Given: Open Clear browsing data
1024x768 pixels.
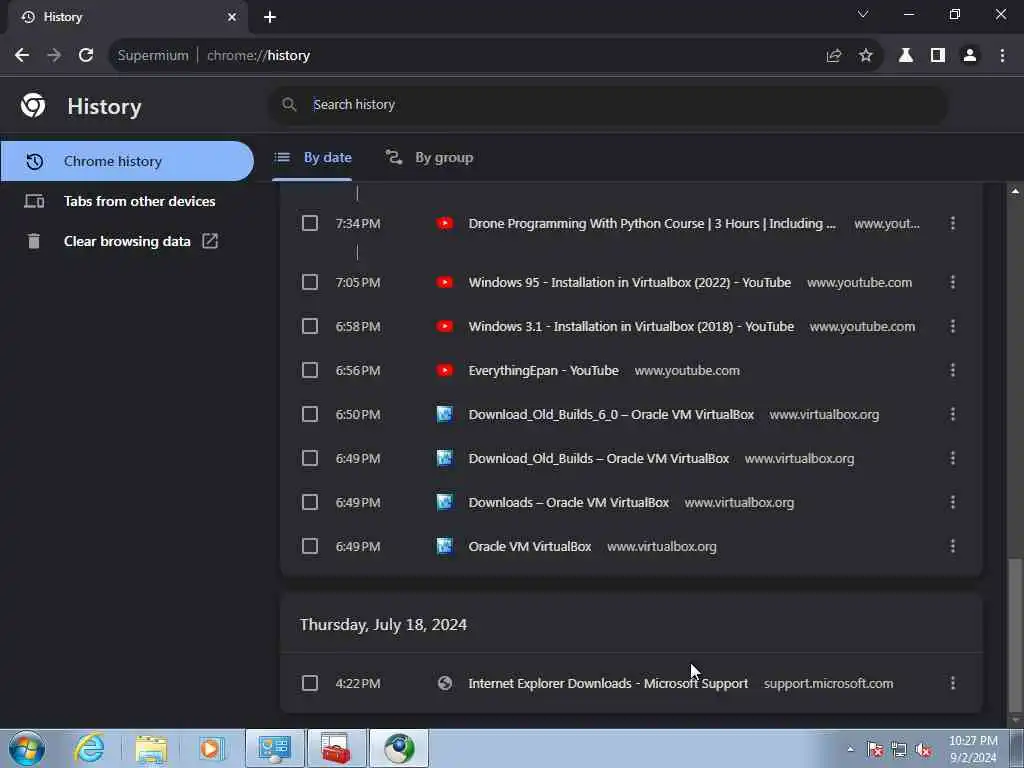Looking at the screenshot, I should point(127,241).
